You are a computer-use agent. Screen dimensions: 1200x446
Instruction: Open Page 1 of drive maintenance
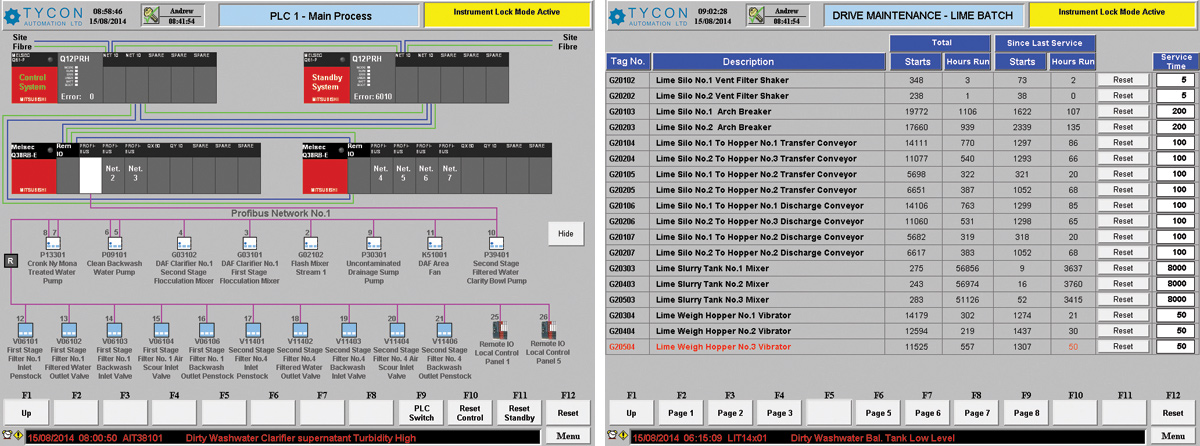coord(680,412)
